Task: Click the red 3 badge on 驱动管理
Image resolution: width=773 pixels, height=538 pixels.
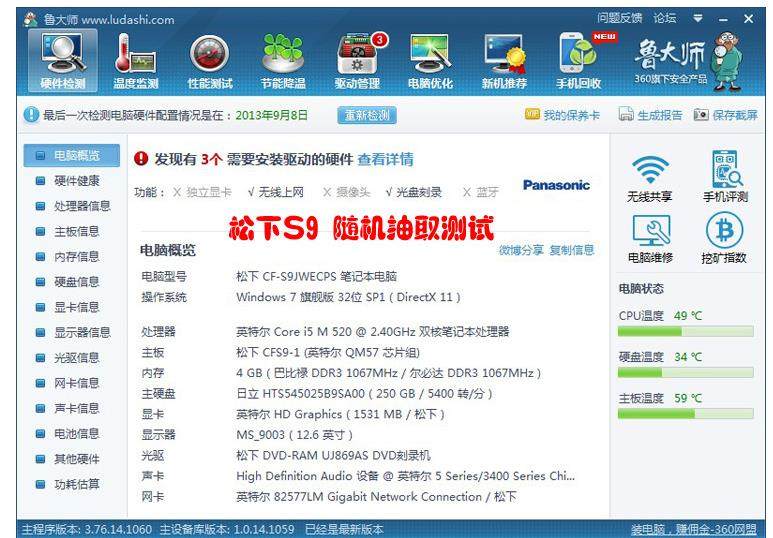Action: coord(380,40)
